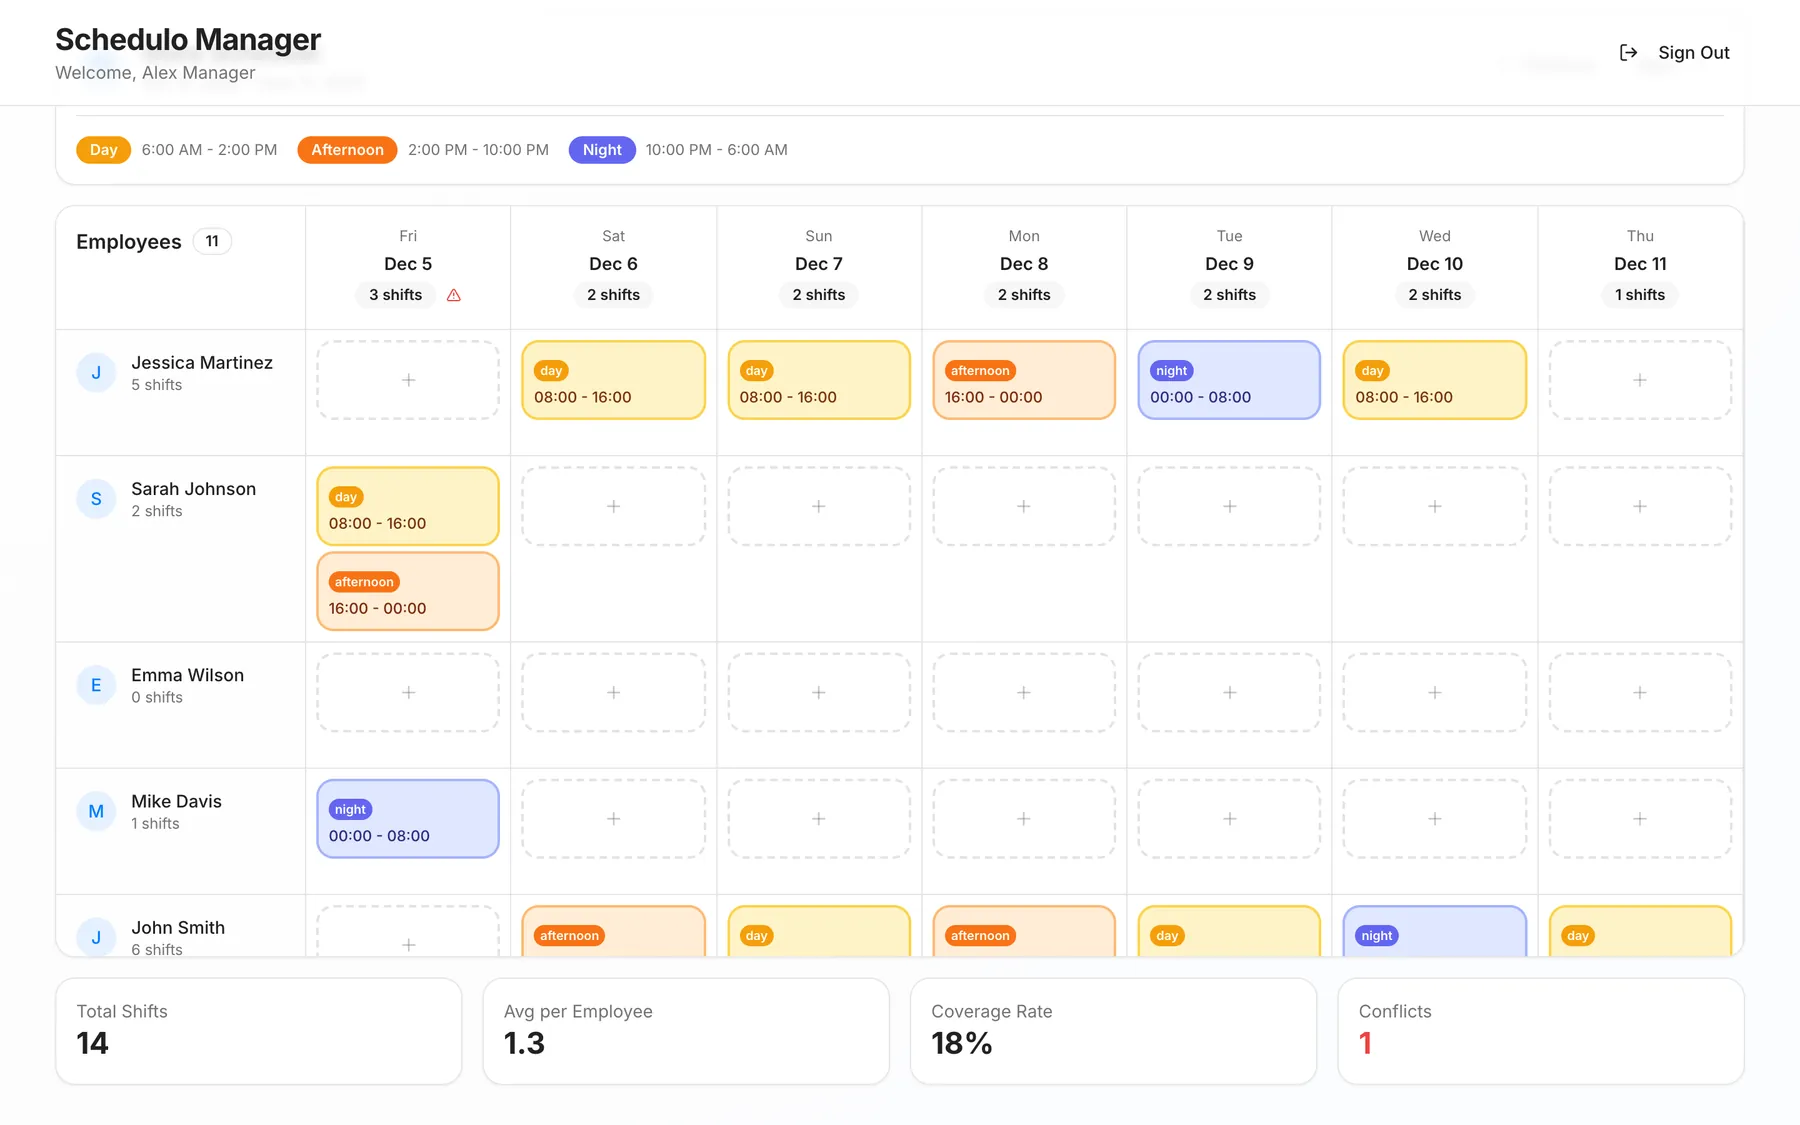1800x1125 pixels.
Task: Add a shift for Mike Davis on Dec 7
Action: pyautogui.click(x=819, y=818)
